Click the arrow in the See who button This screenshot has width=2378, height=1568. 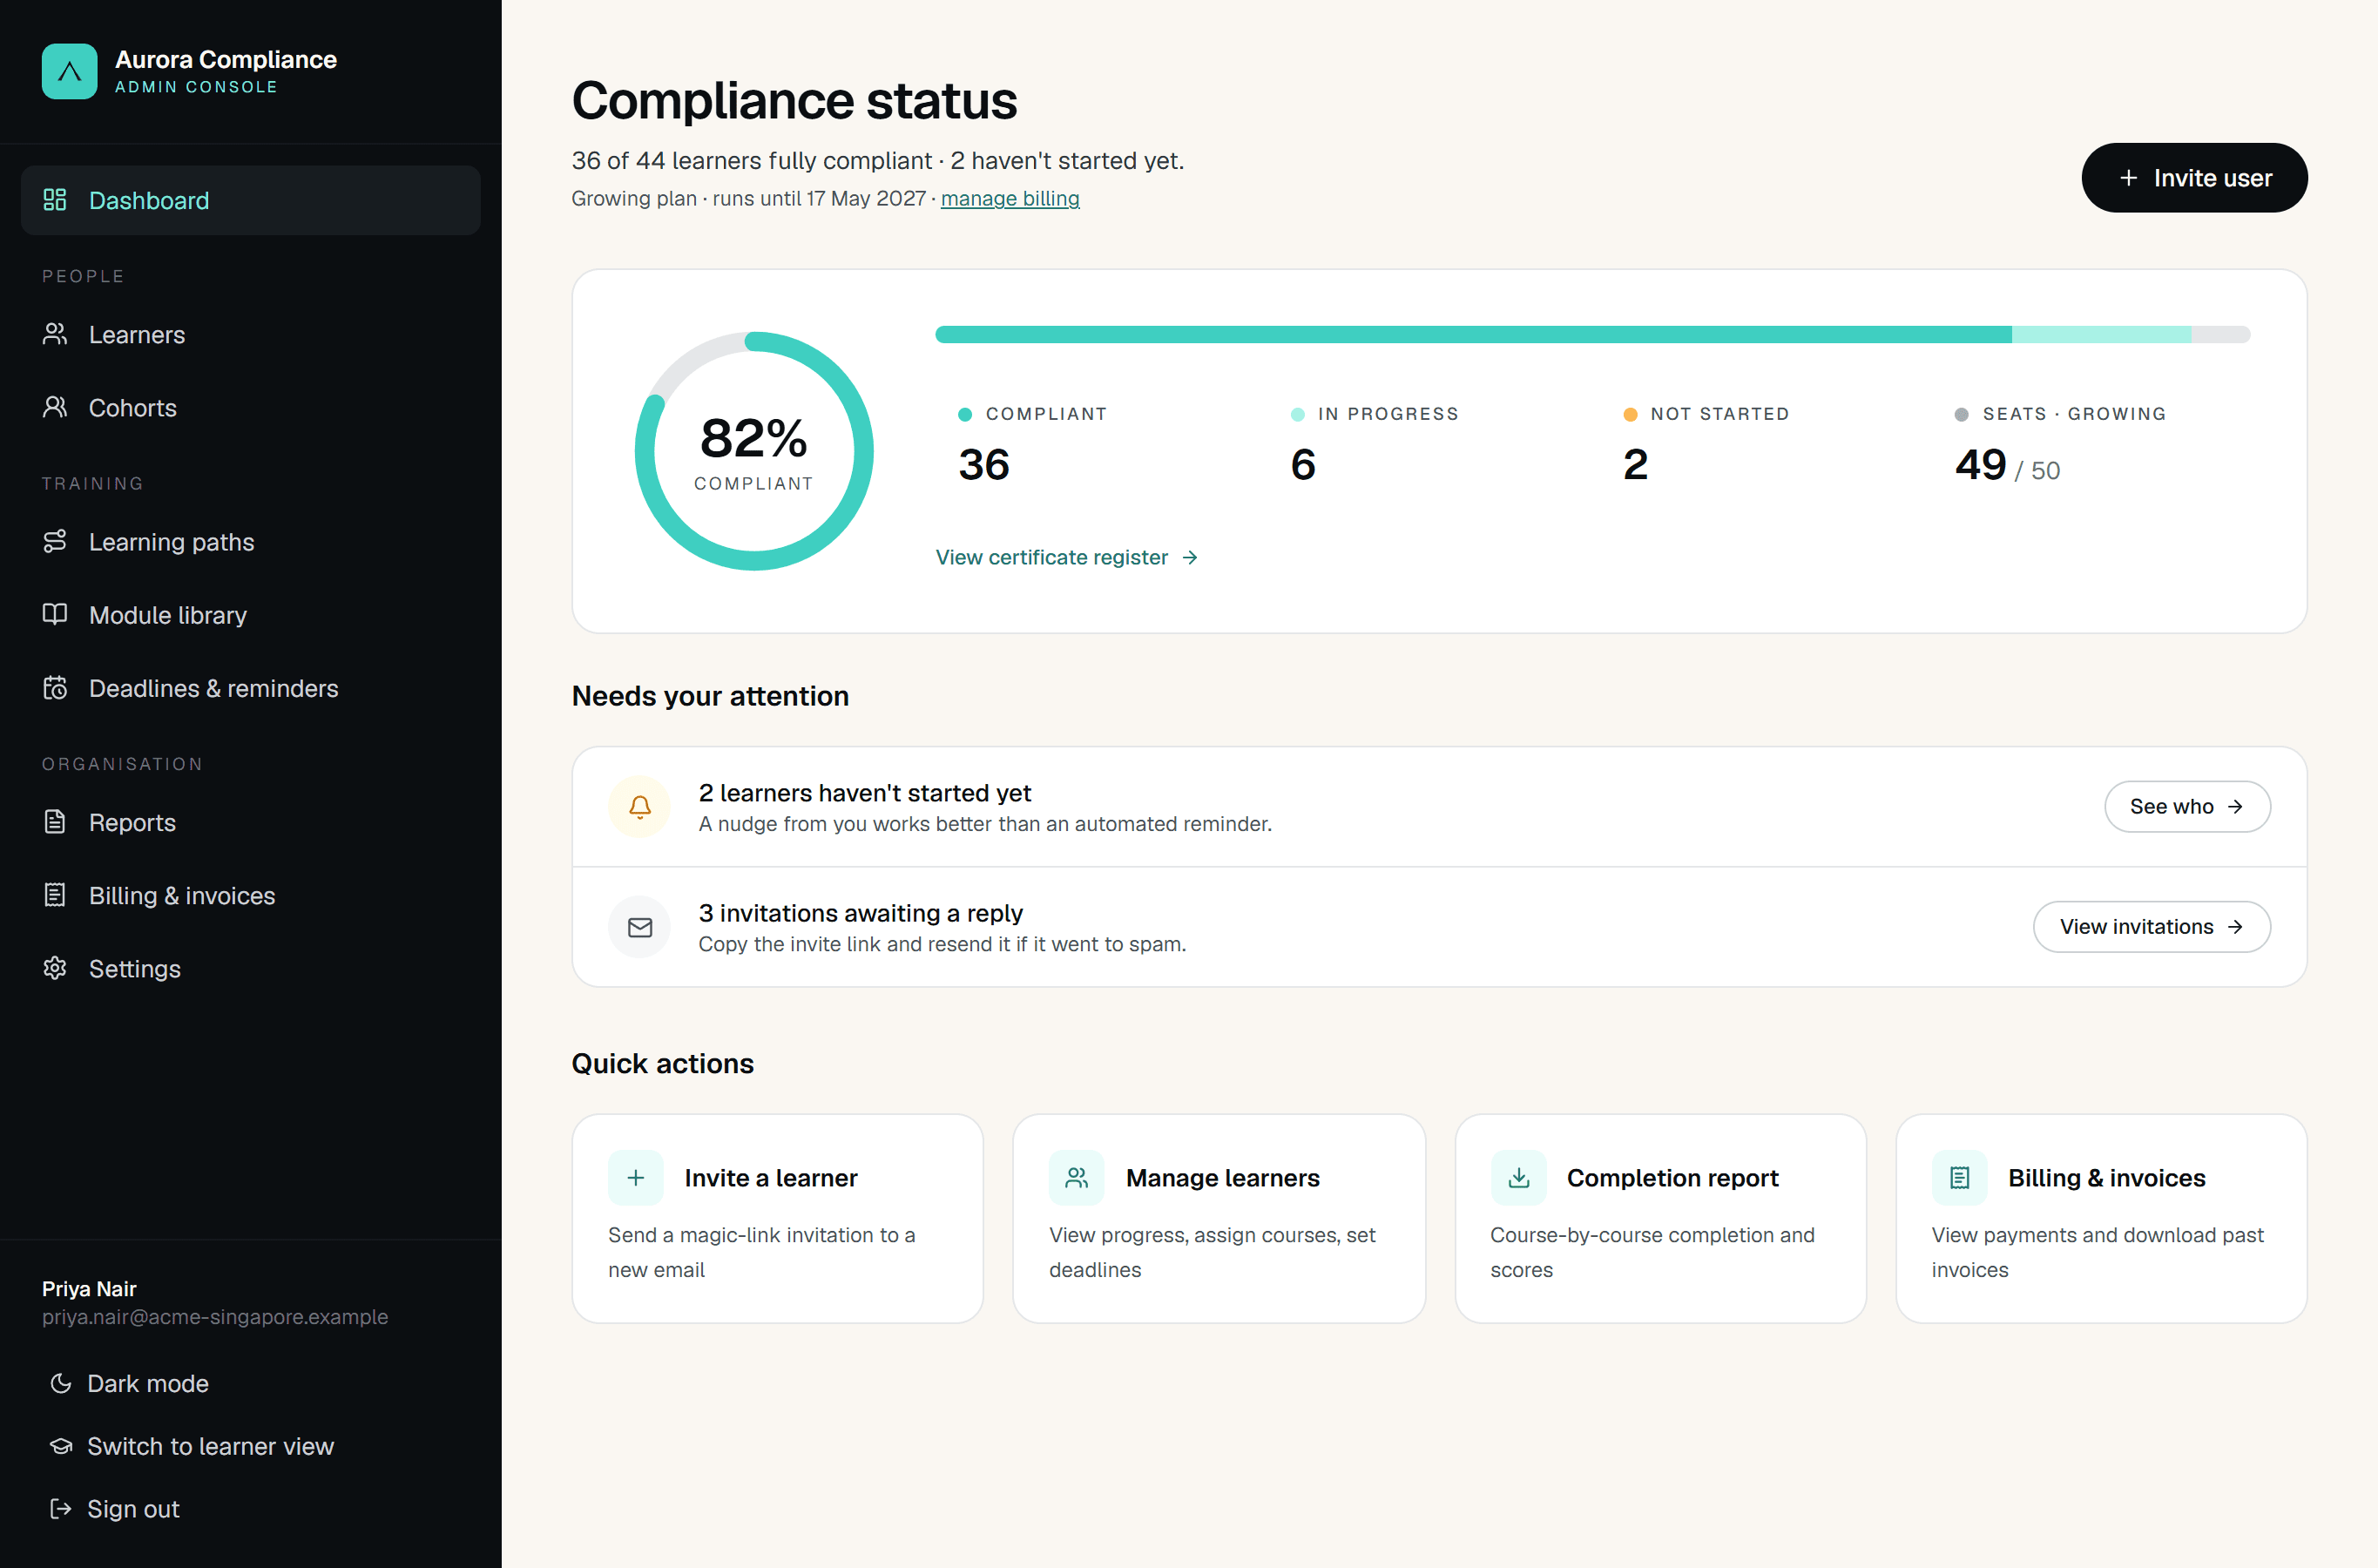tap(2235, 807)
